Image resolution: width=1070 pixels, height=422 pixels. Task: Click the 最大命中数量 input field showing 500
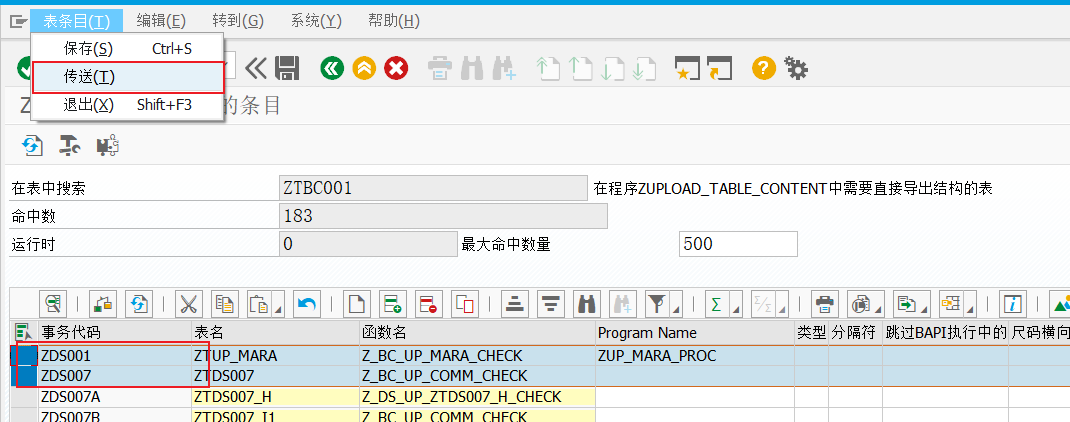[738, 244]
